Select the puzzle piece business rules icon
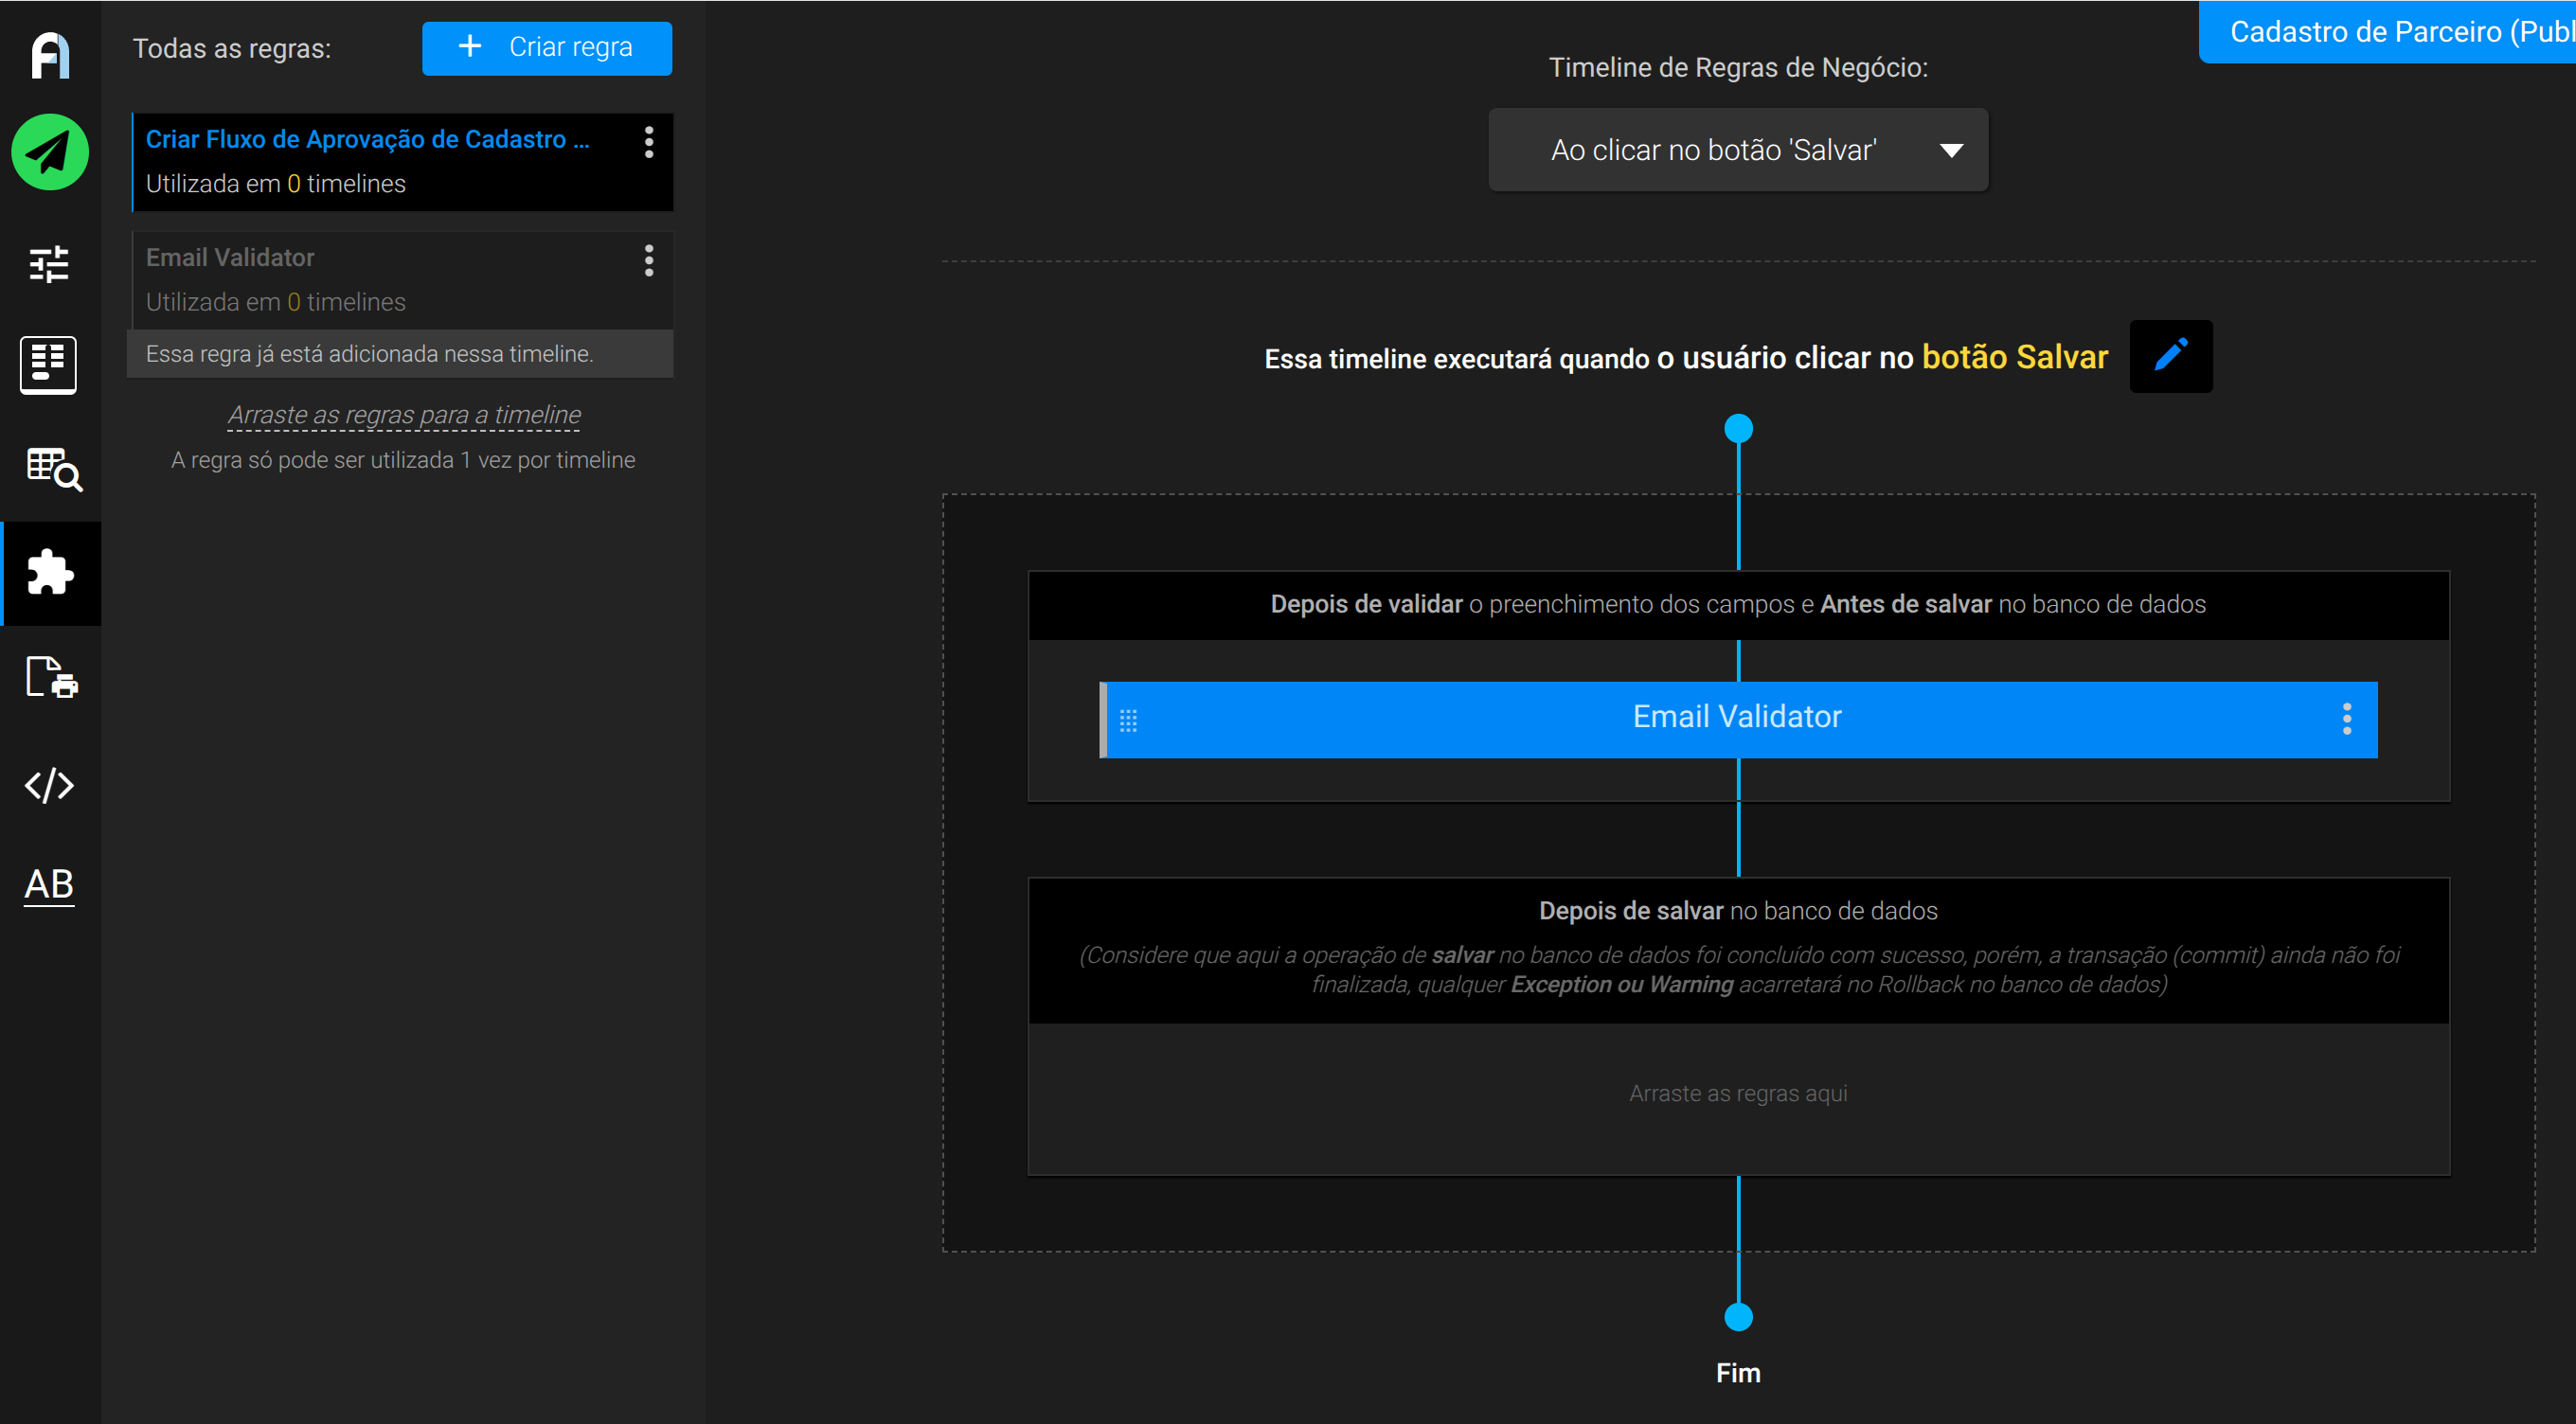This screenshot has width=2576, height=1424. point(50,573)
